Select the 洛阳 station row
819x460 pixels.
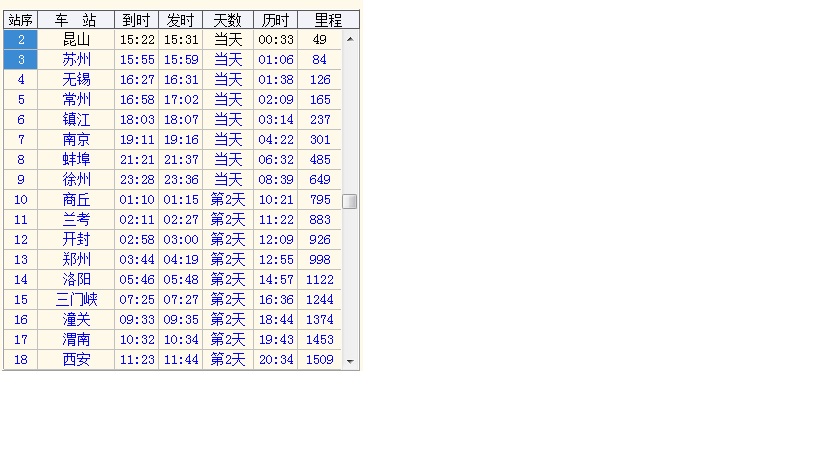[x=76, y=280]
